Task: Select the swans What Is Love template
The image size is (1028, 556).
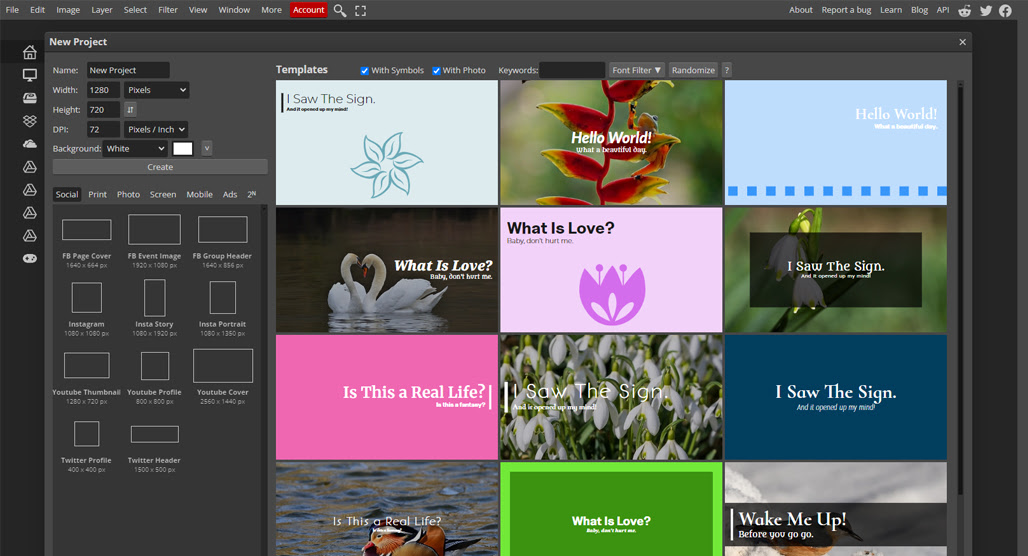Action: click(387, 270)
